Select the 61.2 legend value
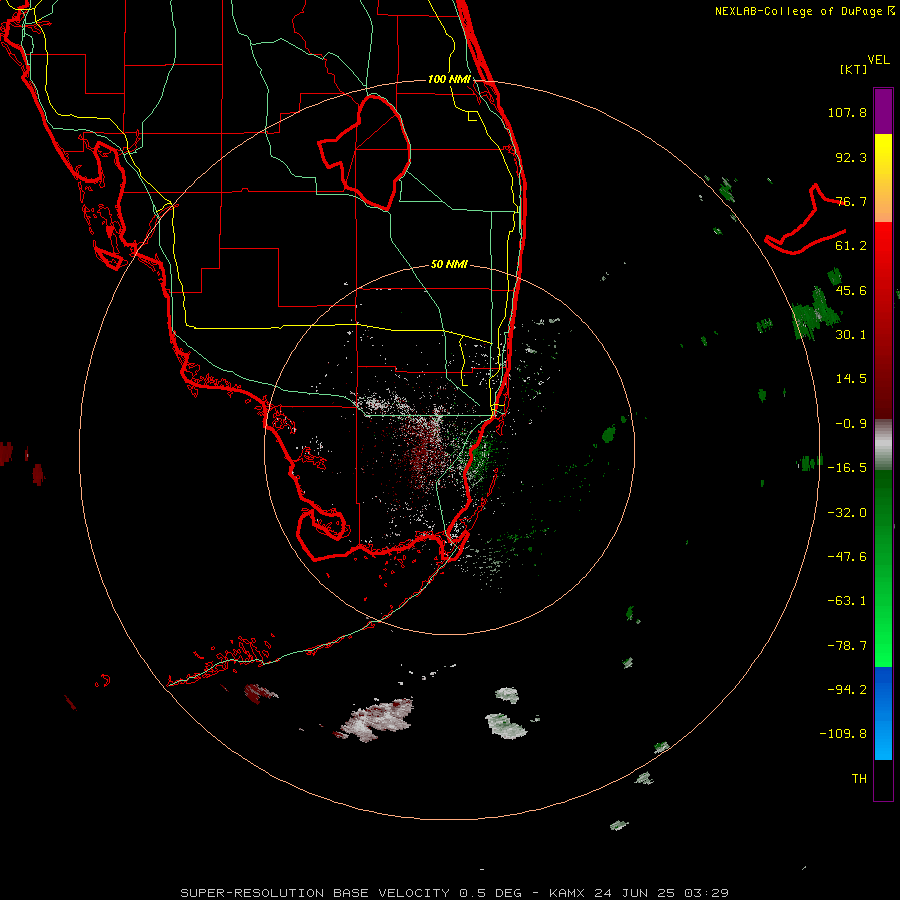This screenshot has height=900, width=900. click(851, 246)
